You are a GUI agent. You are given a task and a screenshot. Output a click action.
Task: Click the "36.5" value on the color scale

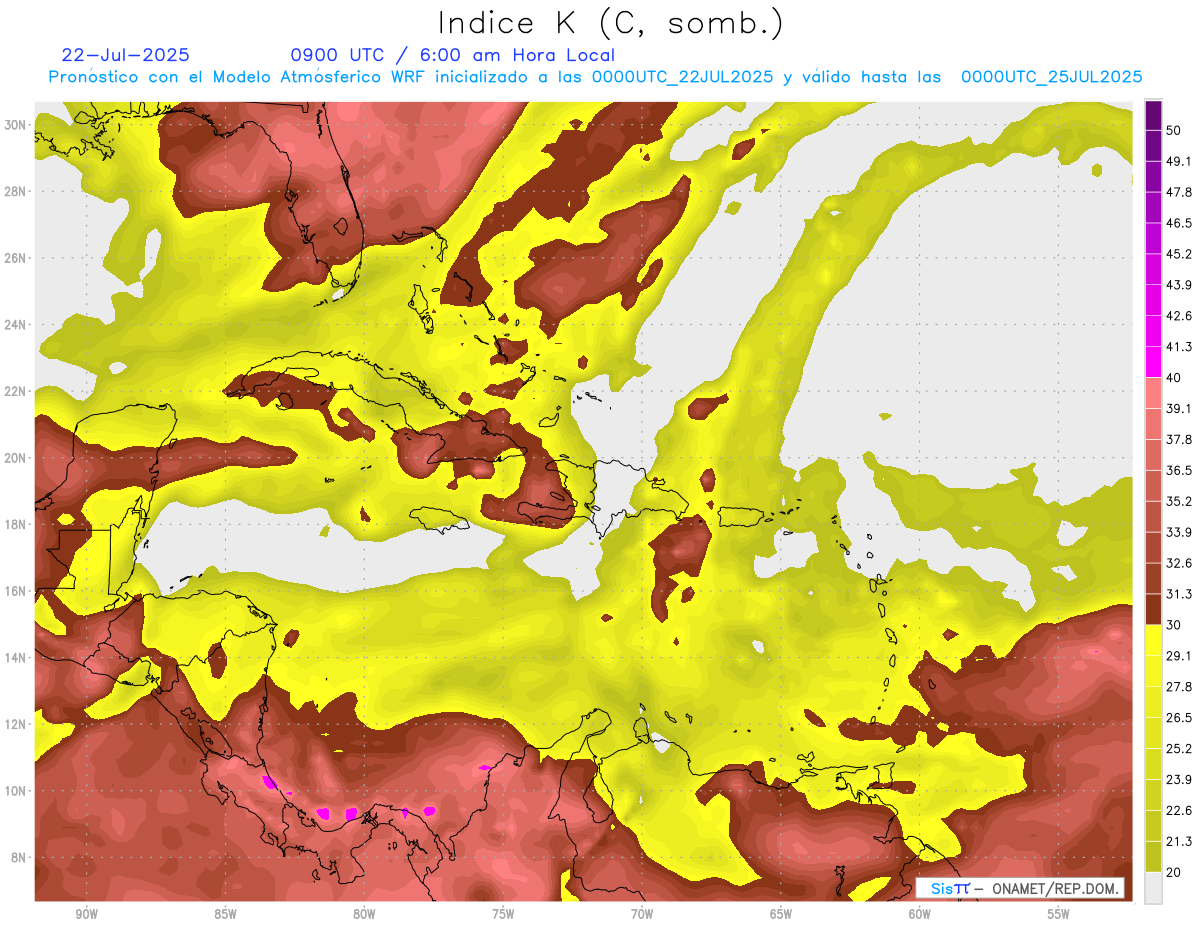[x=1180, y=470]
